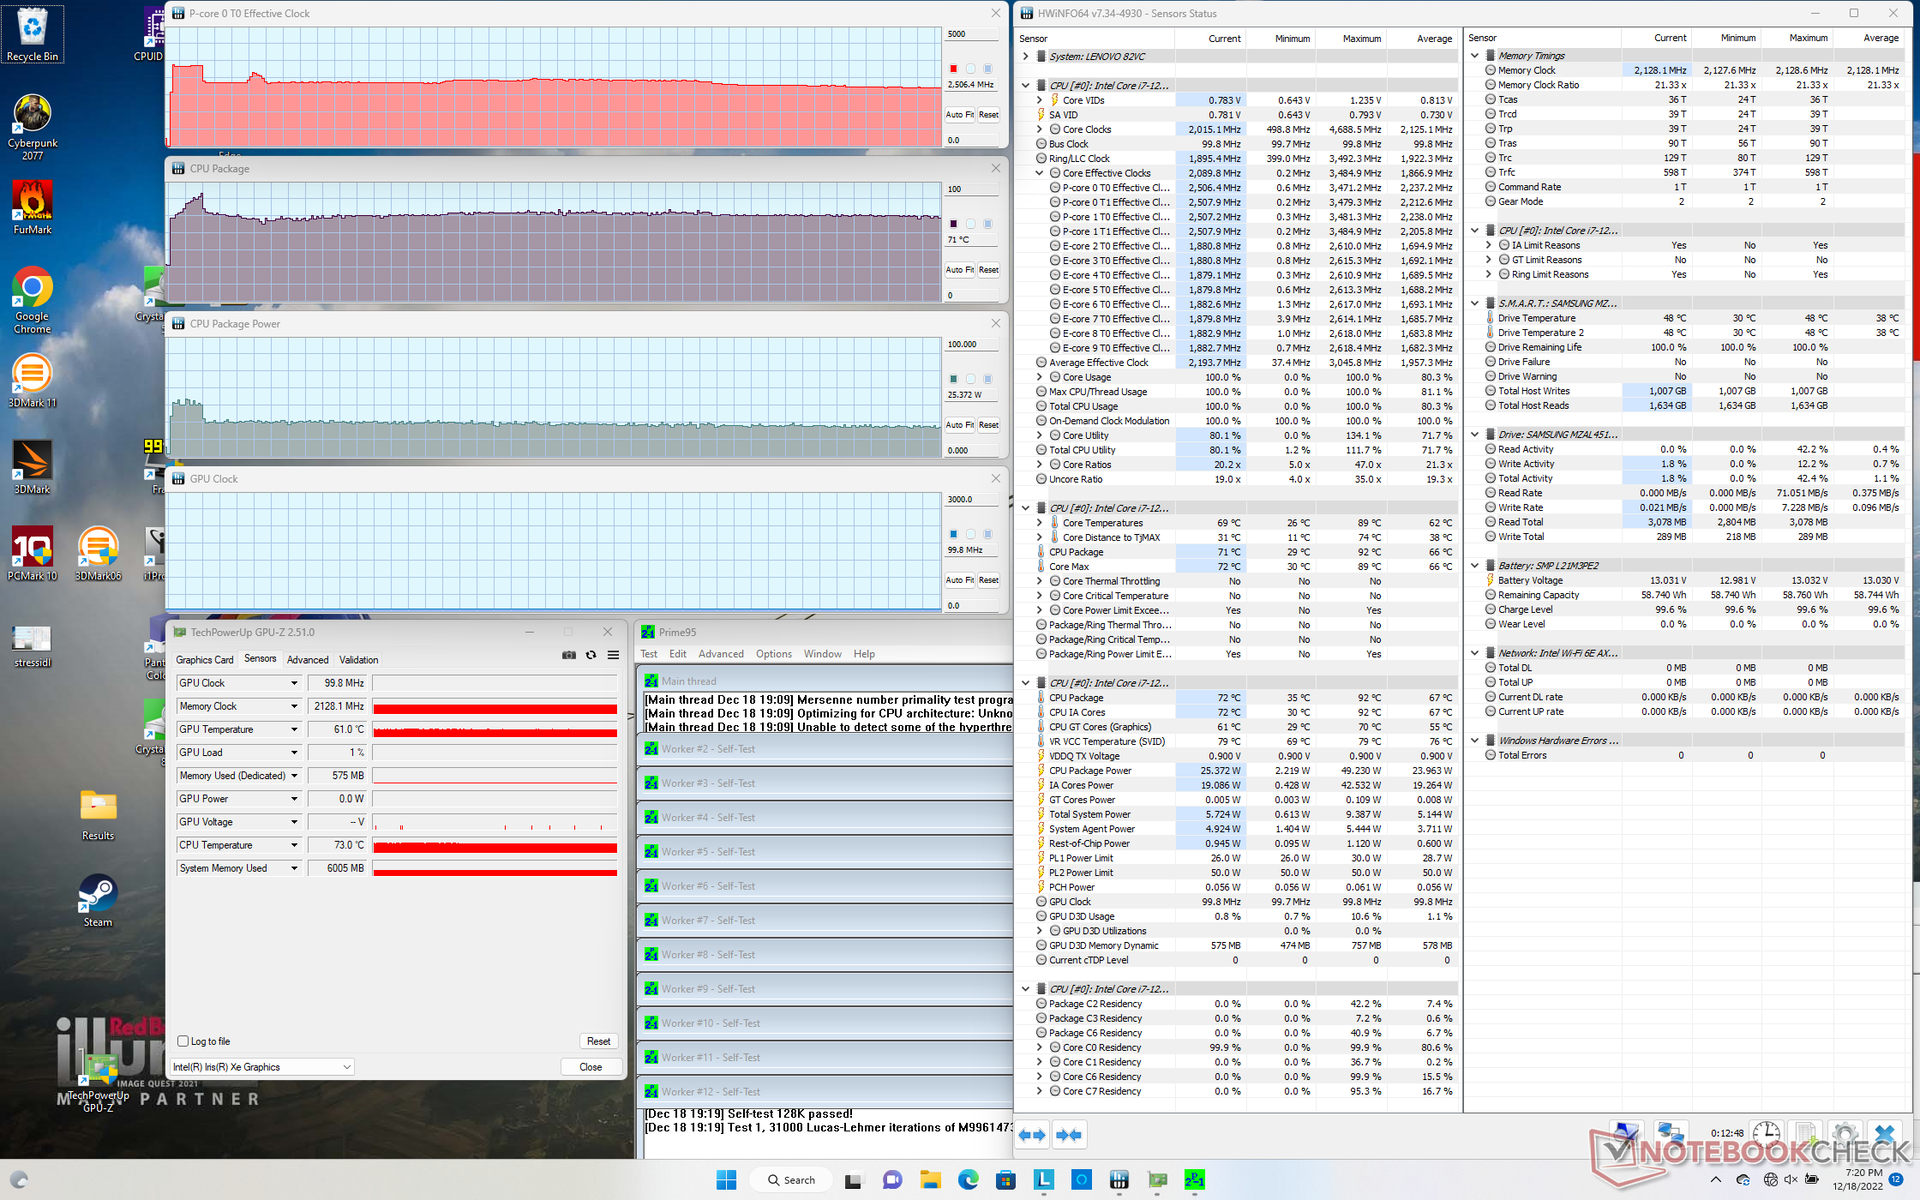Click Reset on CPU Package Power graph
1920x1200 pixels.
[988, 425]
